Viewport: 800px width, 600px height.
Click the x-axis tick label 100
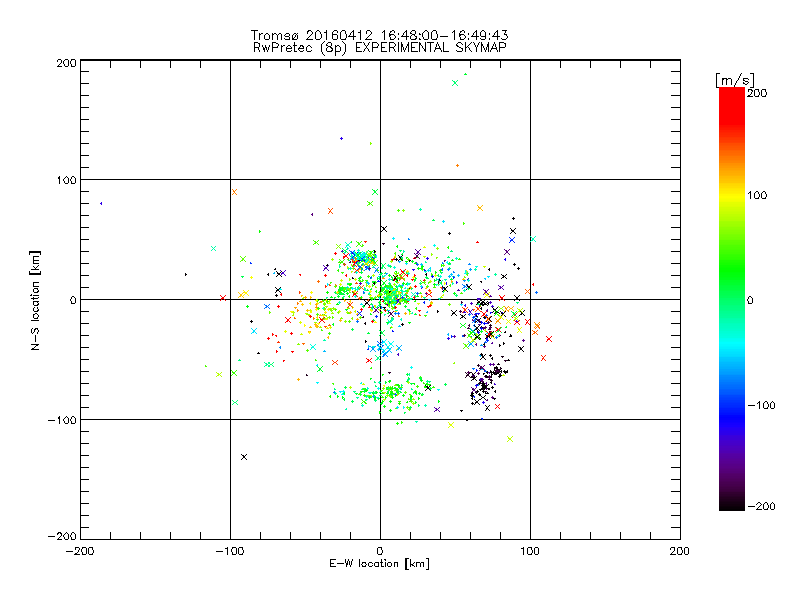pyautogui.click(x=530, y=551)
